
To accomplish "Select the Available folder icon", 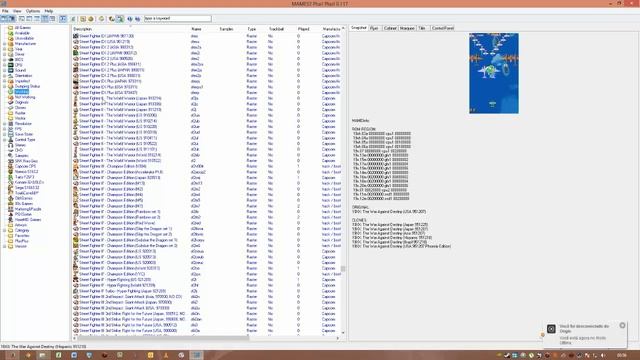I will tap(11, 33).
